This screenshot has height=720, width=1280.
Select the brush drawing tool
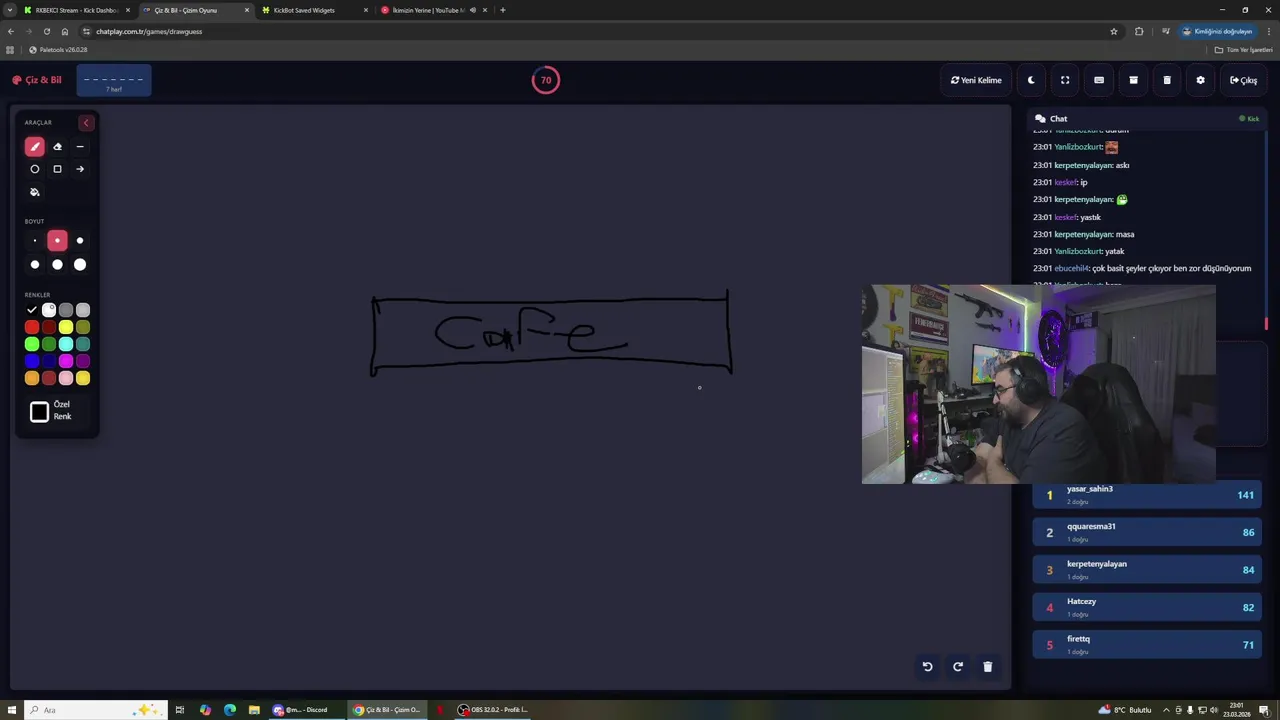[x=34, y=147]
